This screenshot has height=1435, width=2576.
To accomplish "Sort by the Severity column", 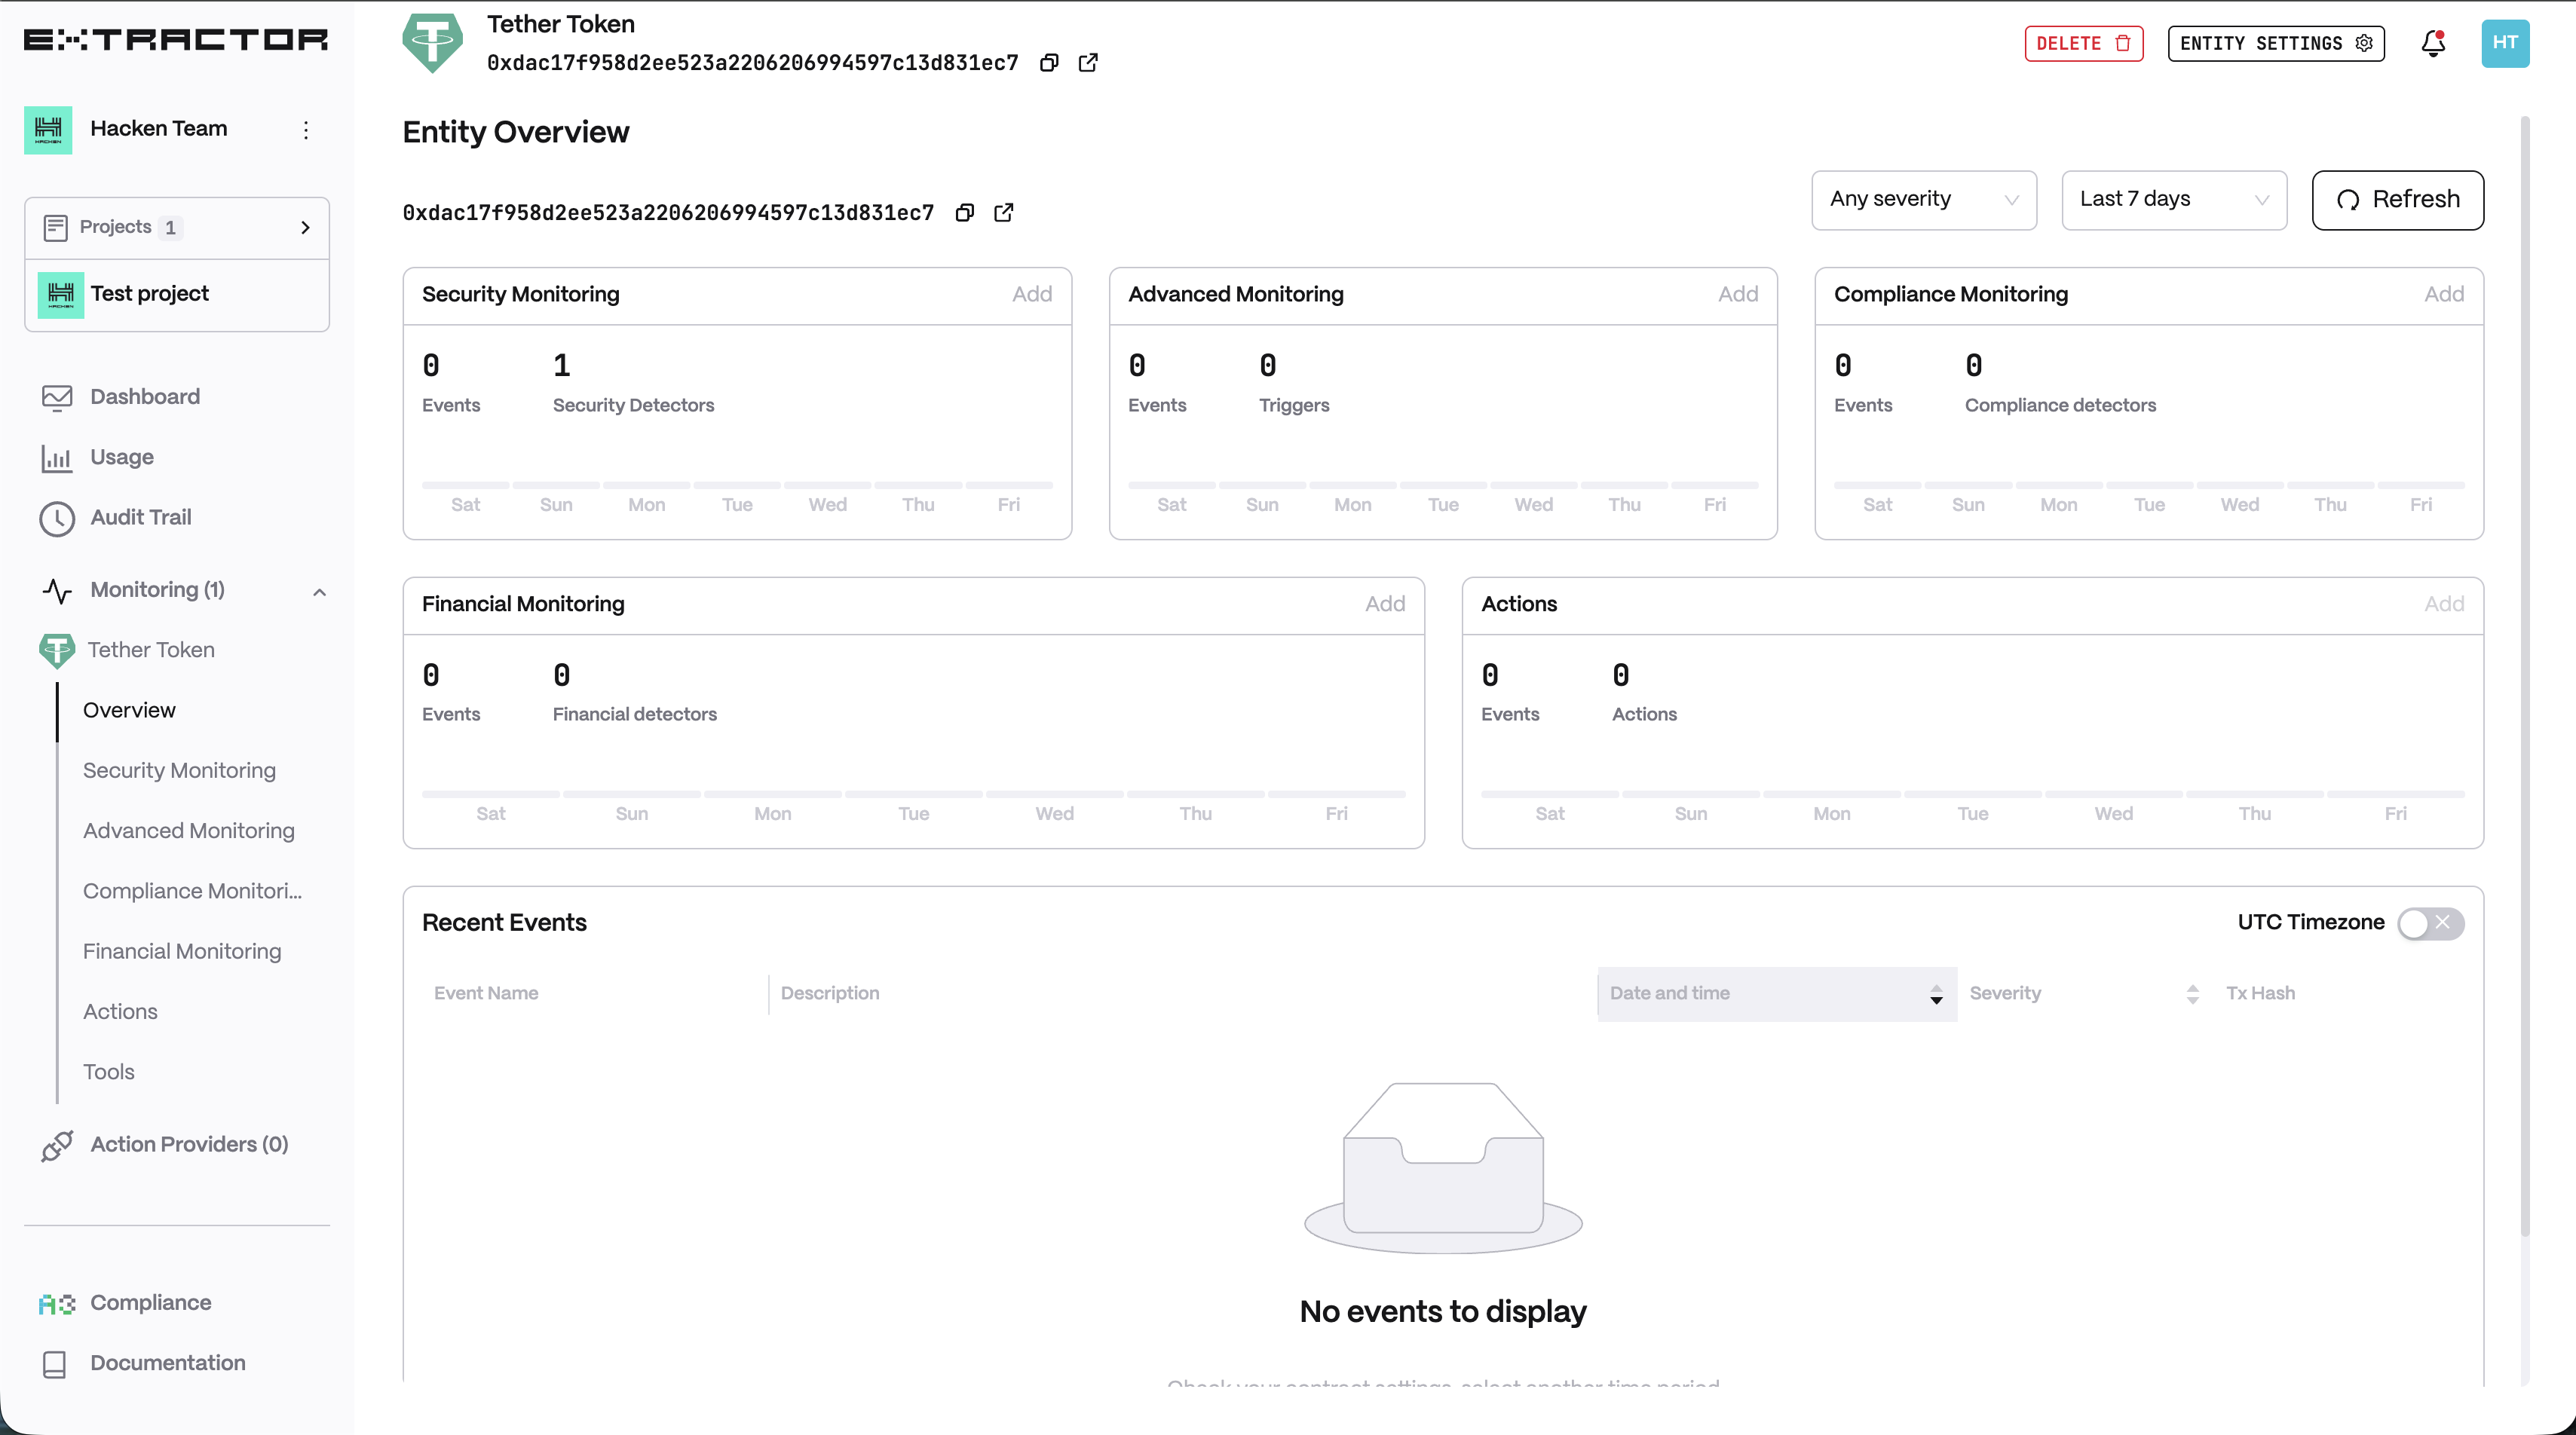I will tap(2192, 994).
